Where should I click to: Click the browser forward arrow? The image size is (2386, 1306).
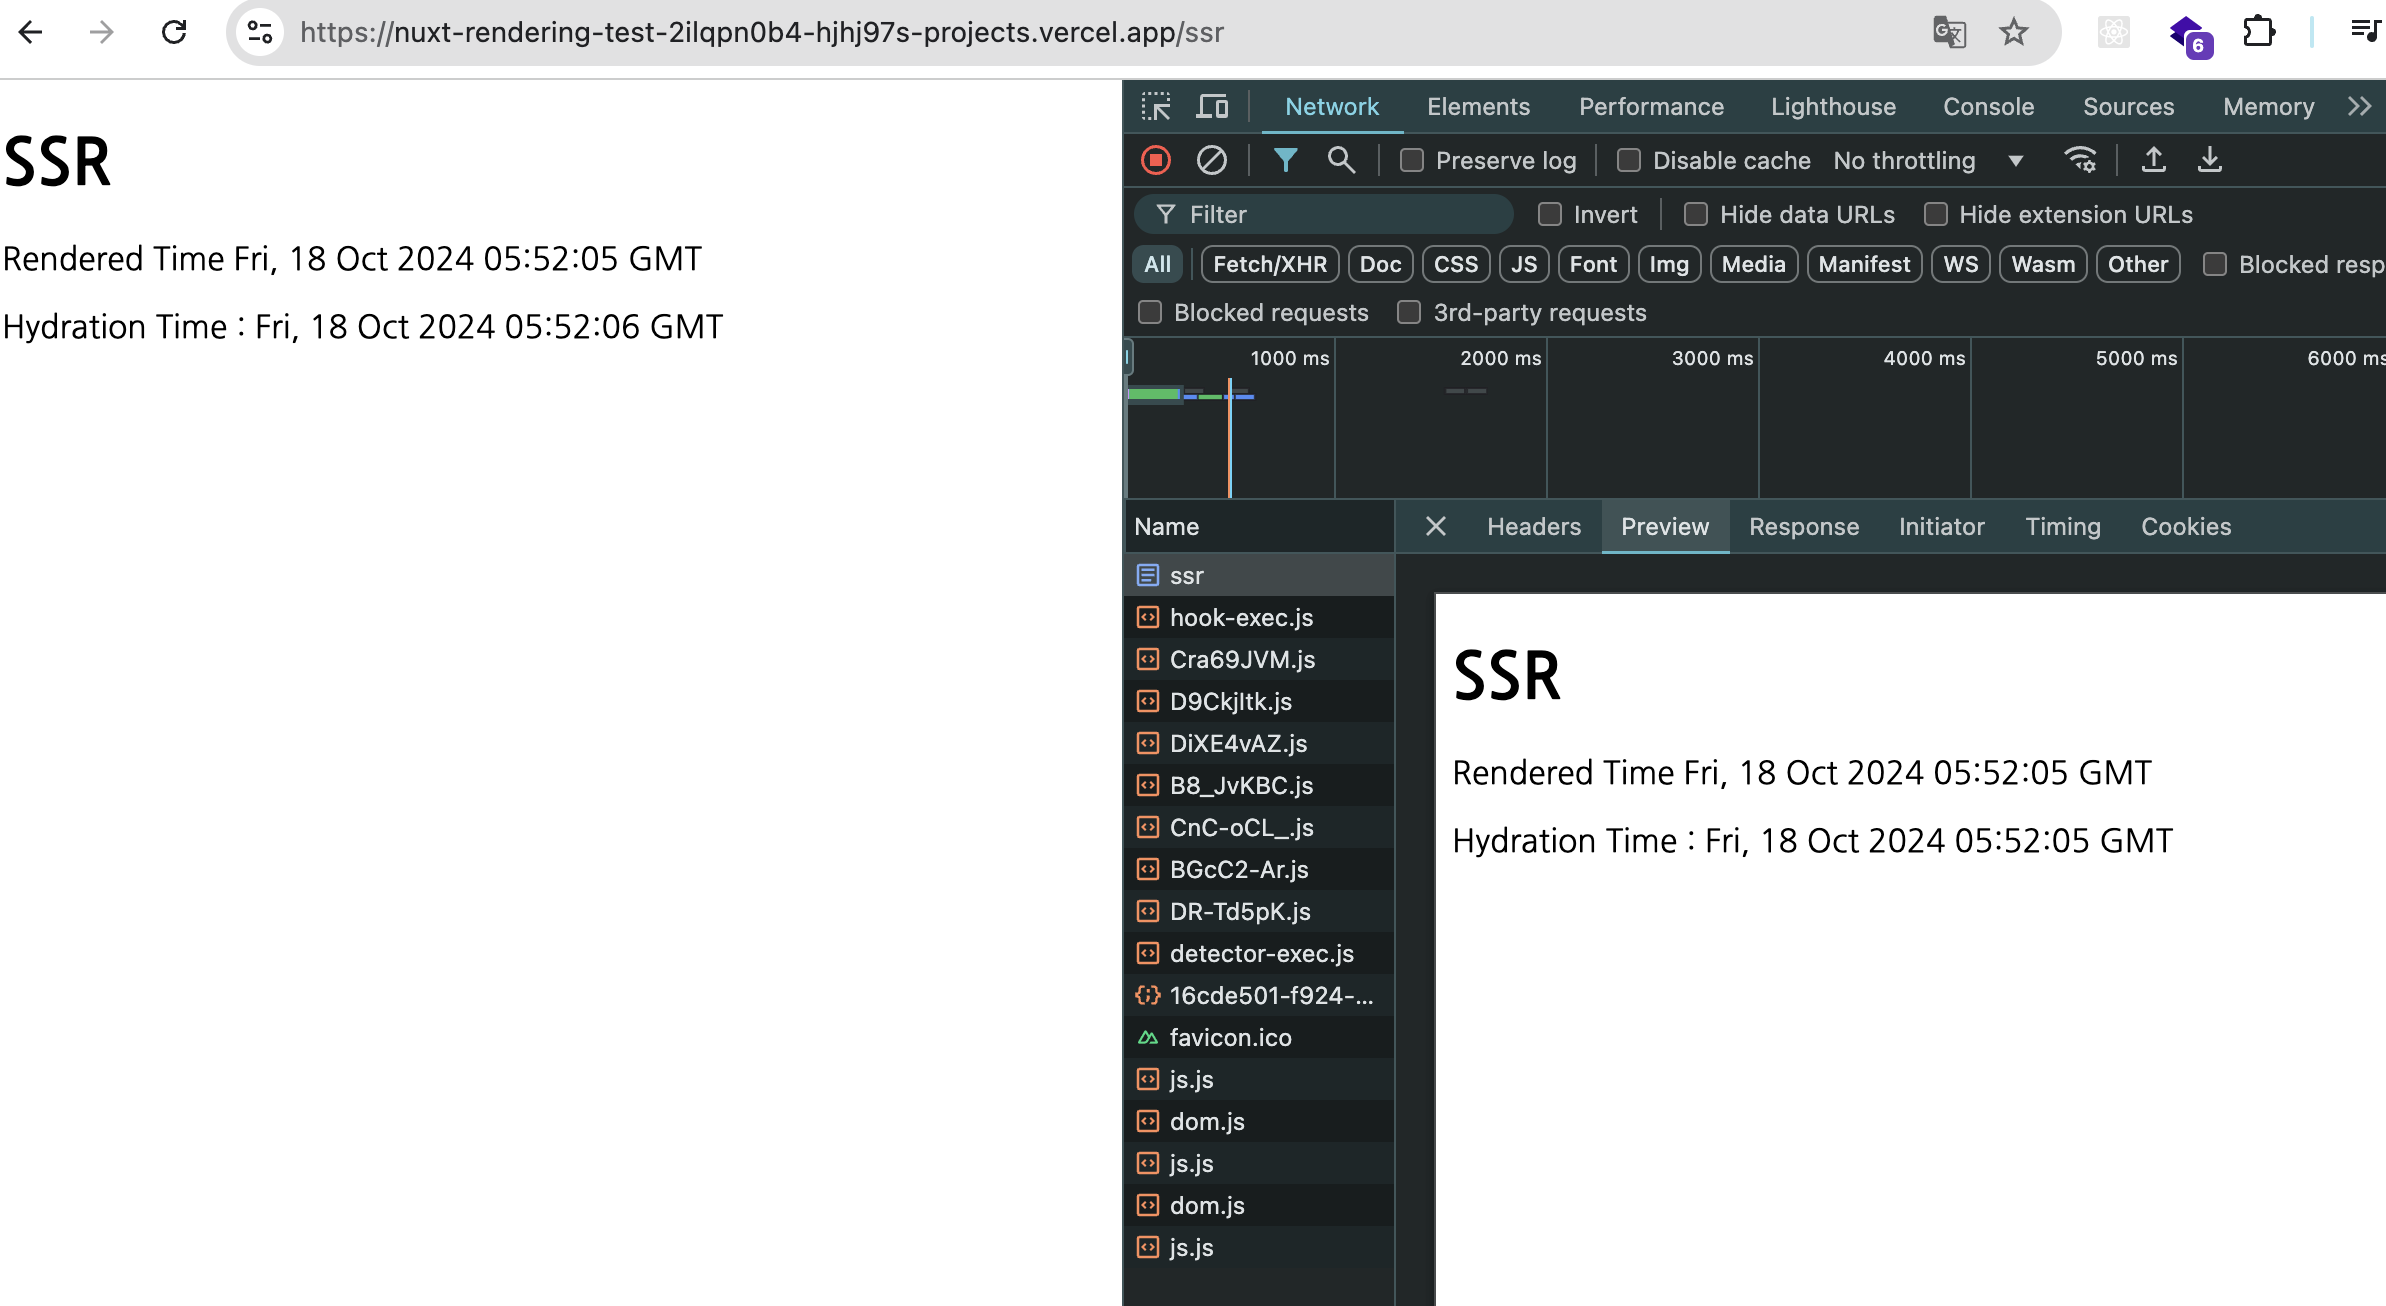pos(101,32)
